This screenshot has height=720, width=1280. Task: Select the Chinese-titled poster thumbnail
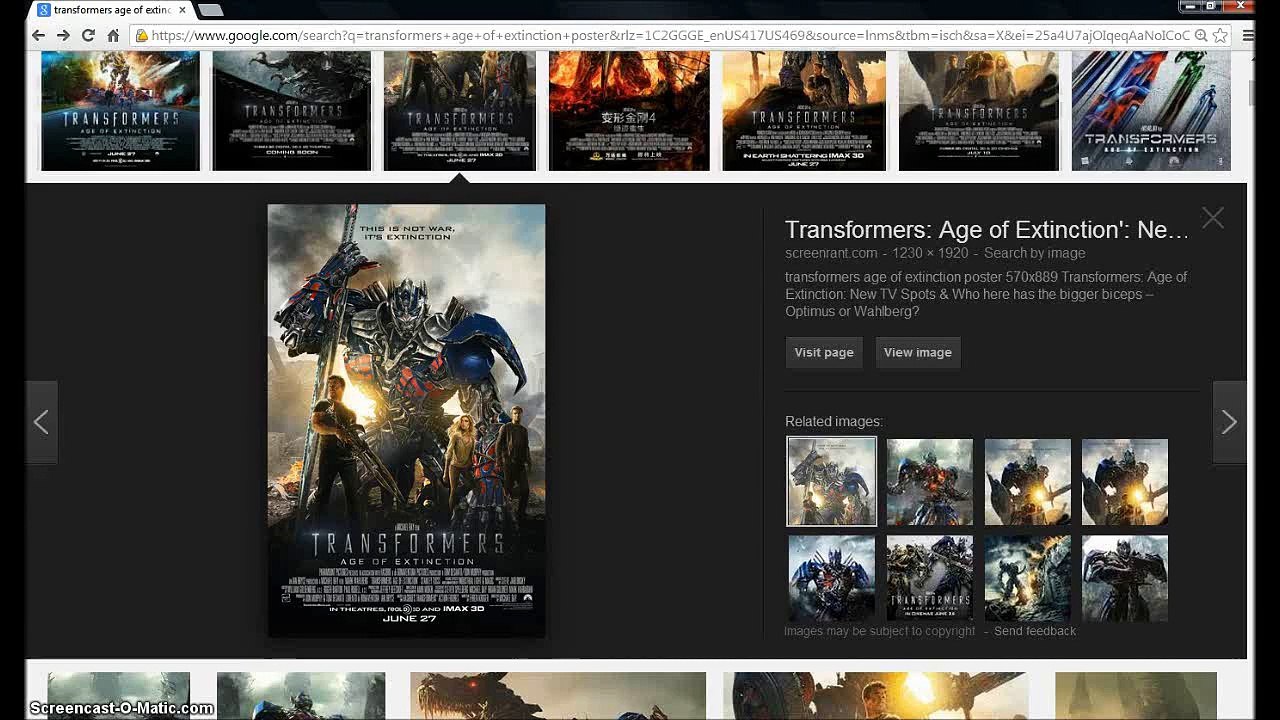tap(629, 111)
